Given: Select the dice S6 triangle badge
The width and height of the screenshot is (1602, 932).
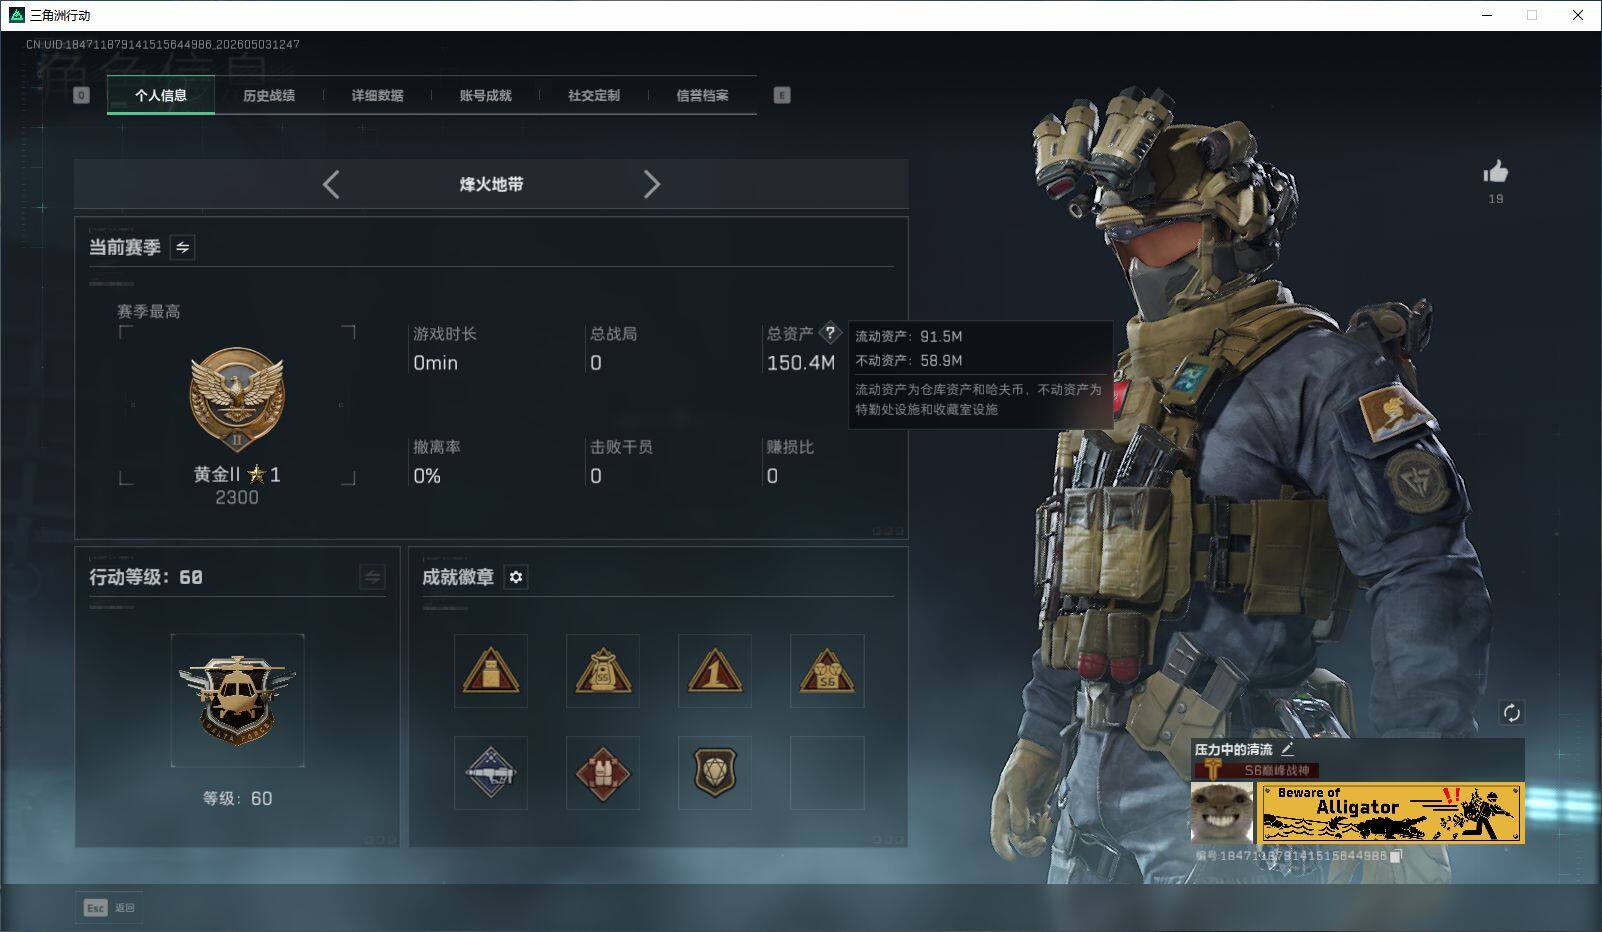Looking at the screenshot, I should [x=827, y=671].
